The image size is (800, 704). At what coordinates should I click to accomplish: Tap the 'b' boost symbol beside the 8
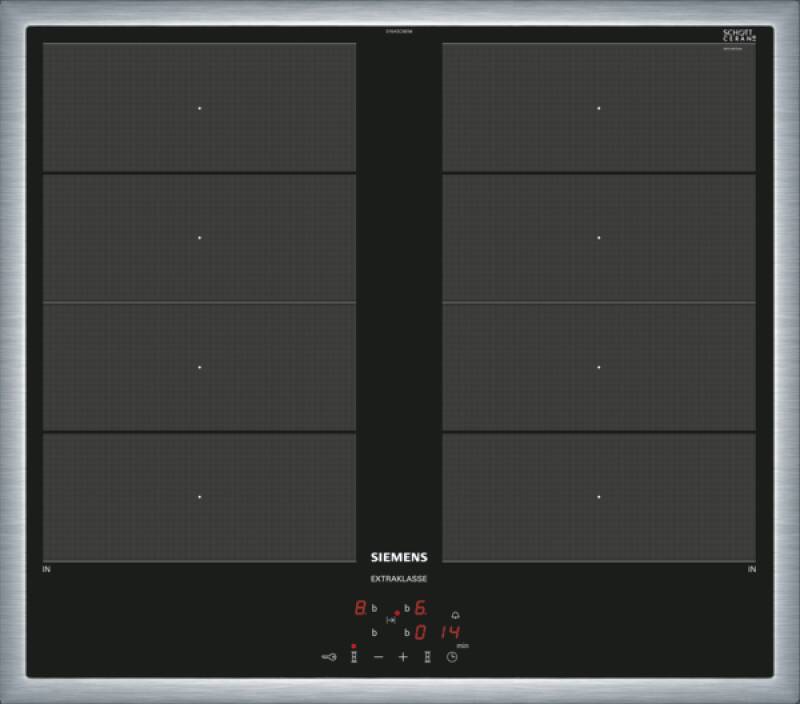coord(374,608)
